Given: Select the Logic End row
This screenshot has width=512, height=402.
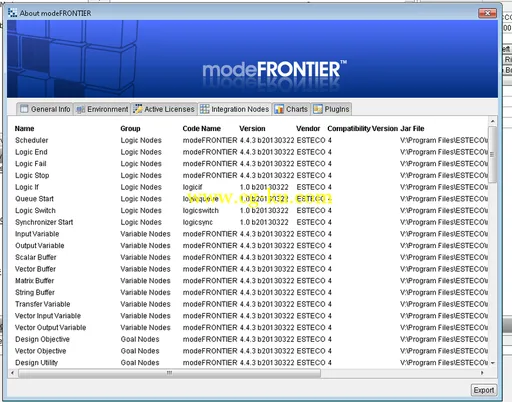Looking at the screenshot, I should tap(251, 152).
